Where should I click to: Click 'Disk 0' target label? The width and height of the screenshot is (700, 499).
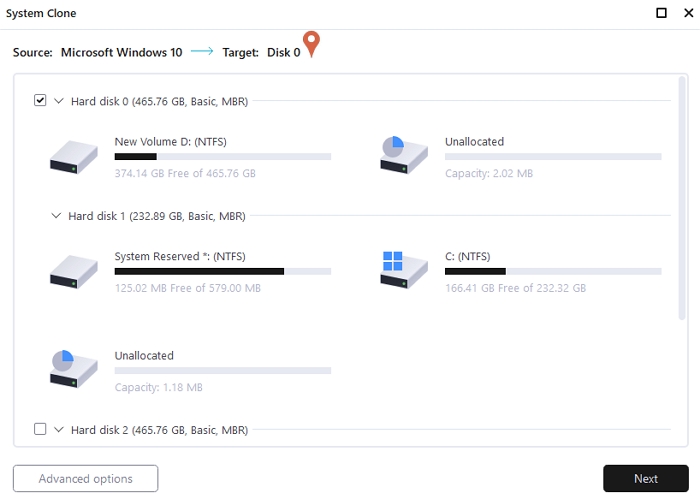(283, 52)
